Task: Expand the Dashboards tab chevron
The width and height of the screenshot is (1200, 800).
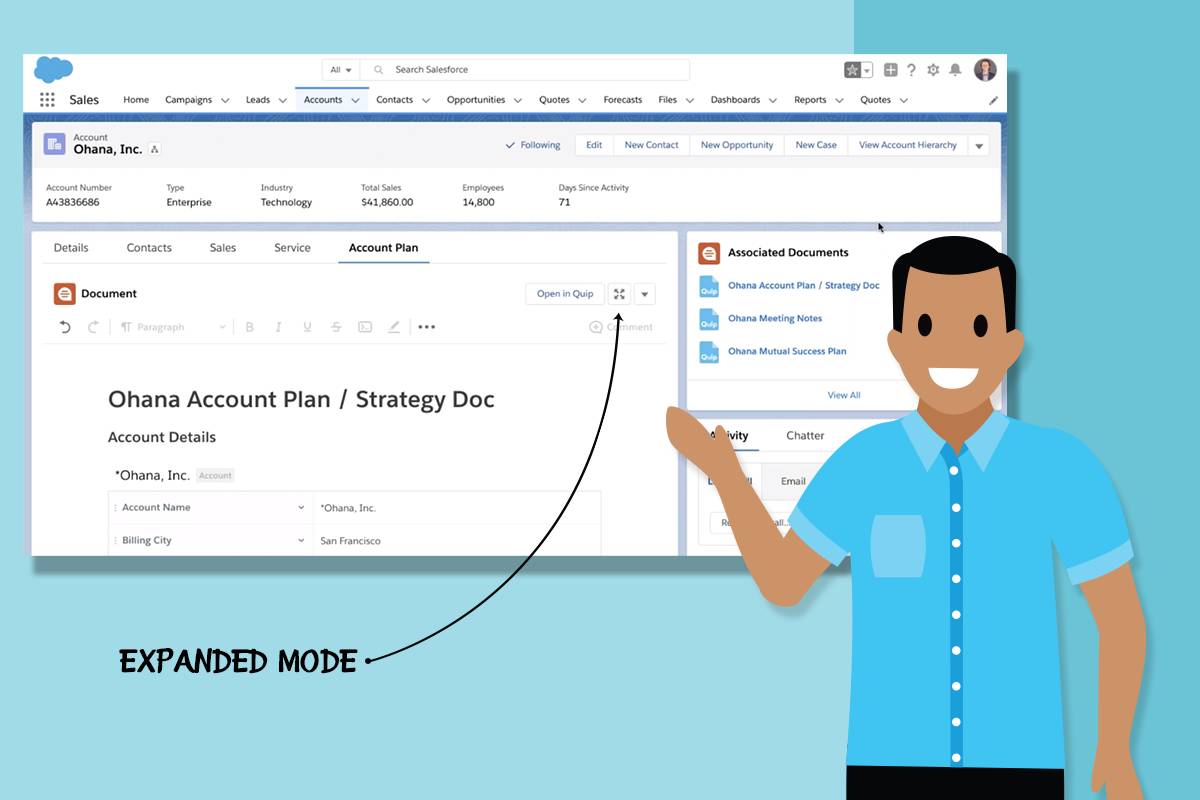Action: (772, 100)
